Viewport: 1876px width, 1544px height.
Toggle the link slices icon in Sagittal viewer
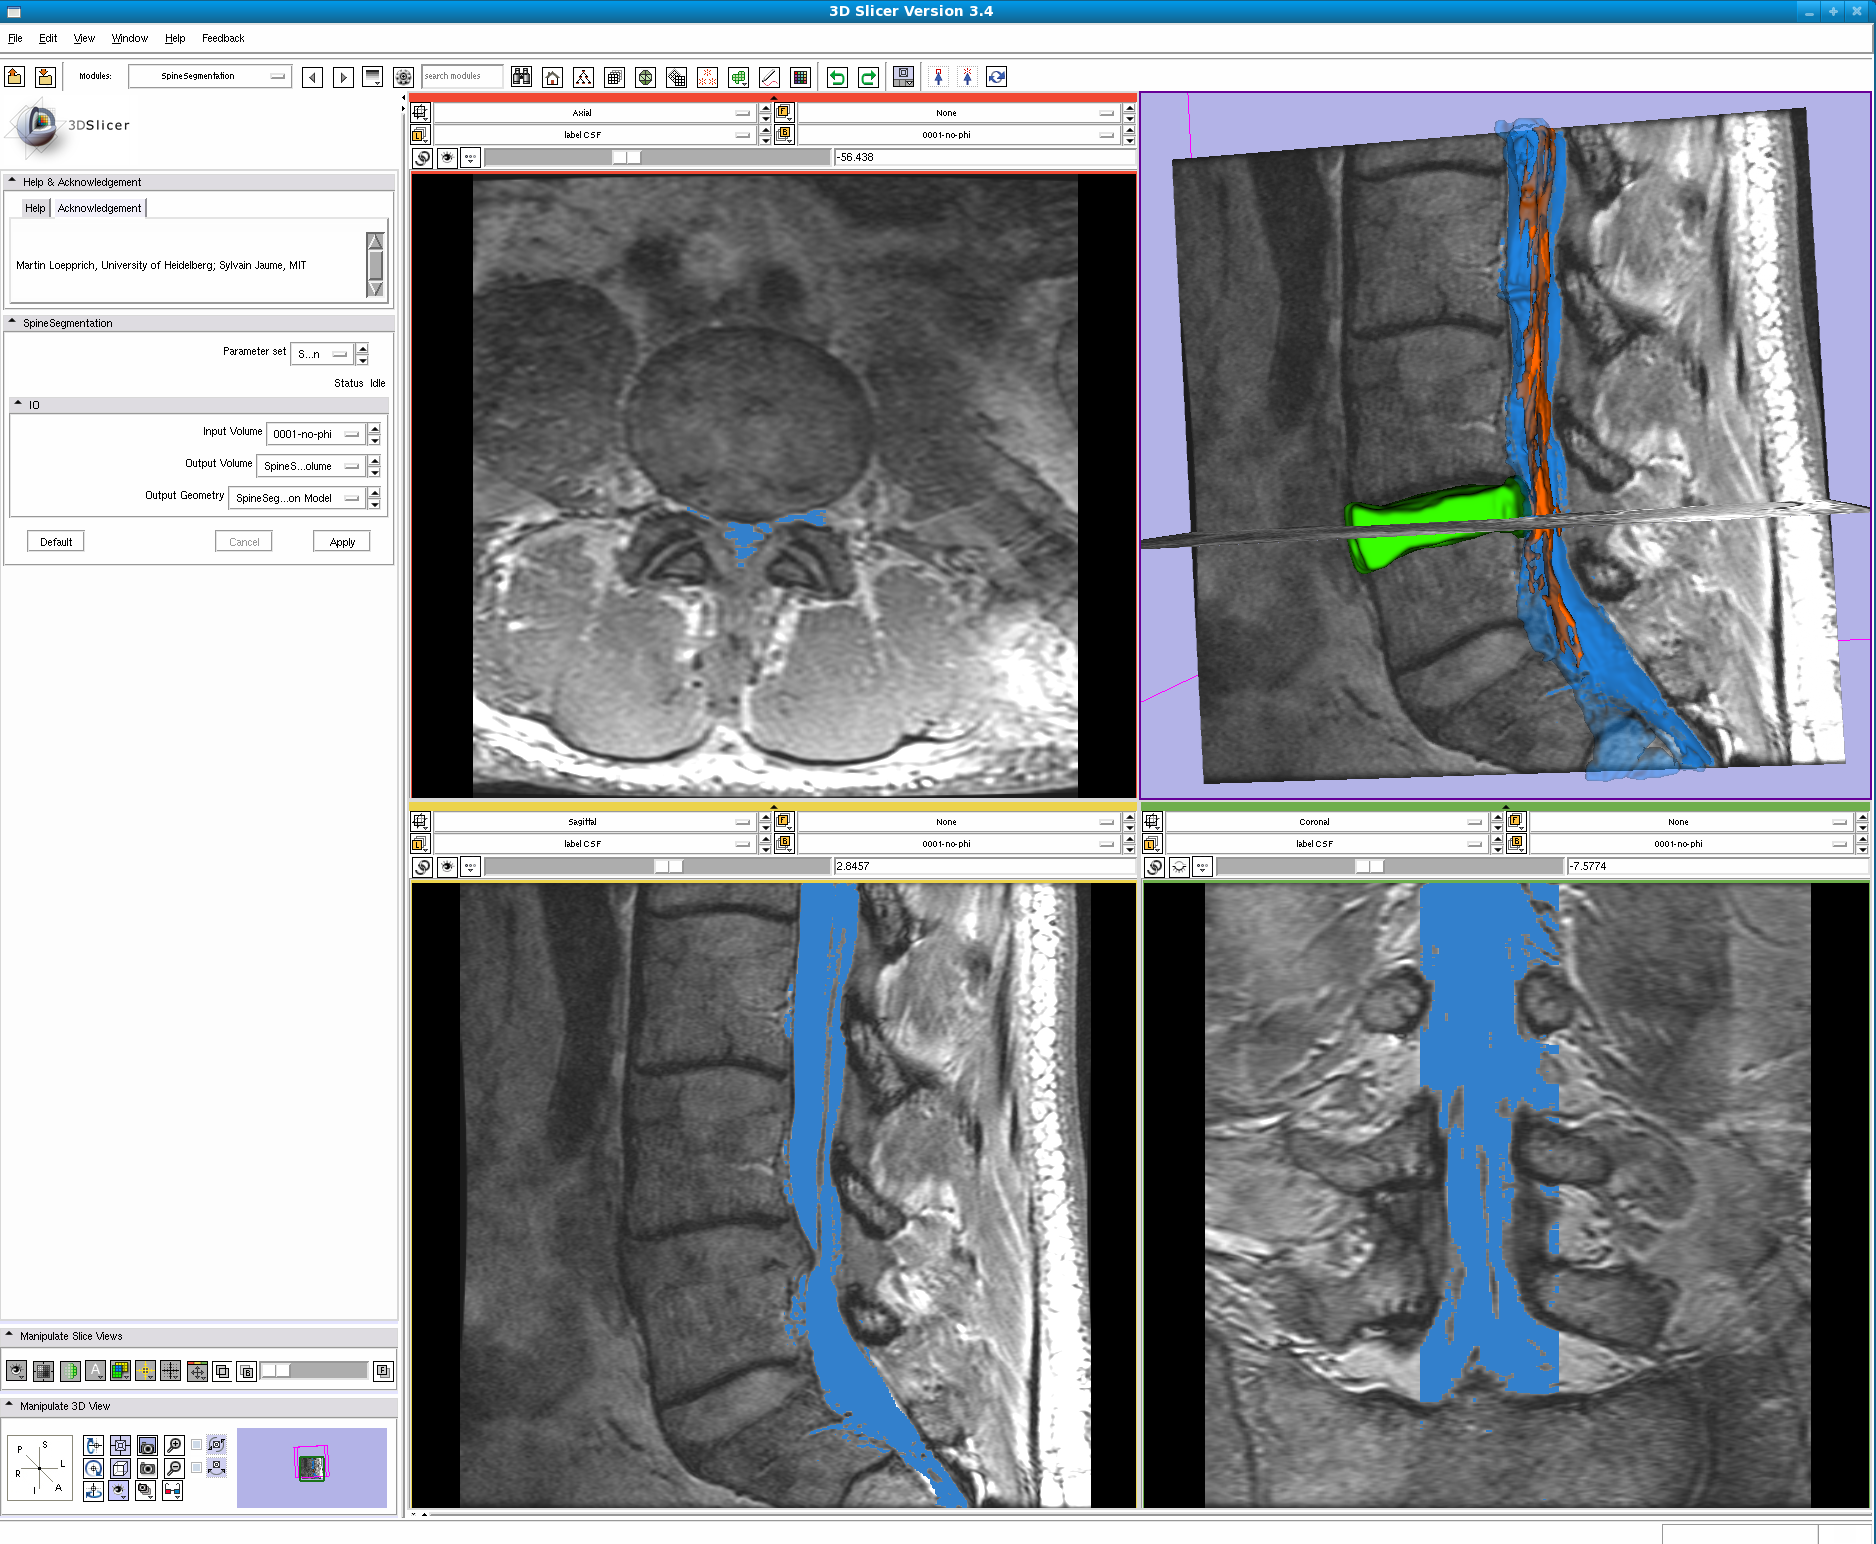(x=421, y=866)
